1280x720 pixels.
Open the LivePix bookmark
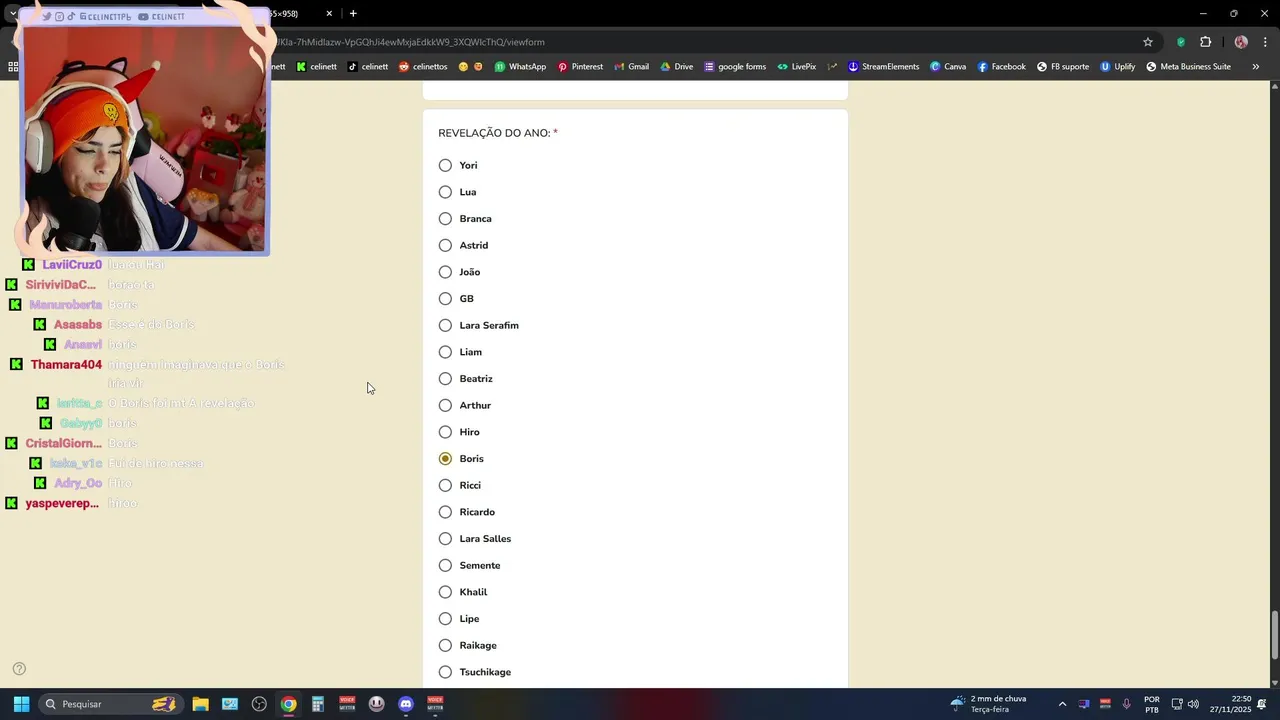(797, 67)
